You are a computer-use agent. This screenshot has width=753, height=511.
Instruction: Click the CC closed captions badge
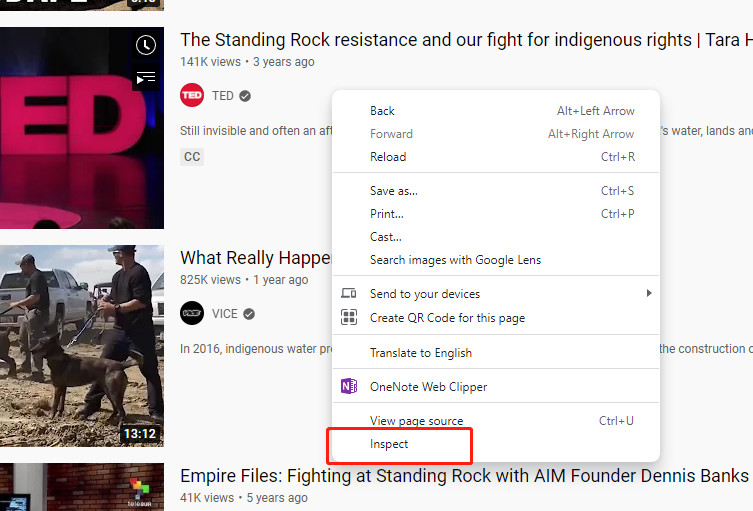point(192,157)
